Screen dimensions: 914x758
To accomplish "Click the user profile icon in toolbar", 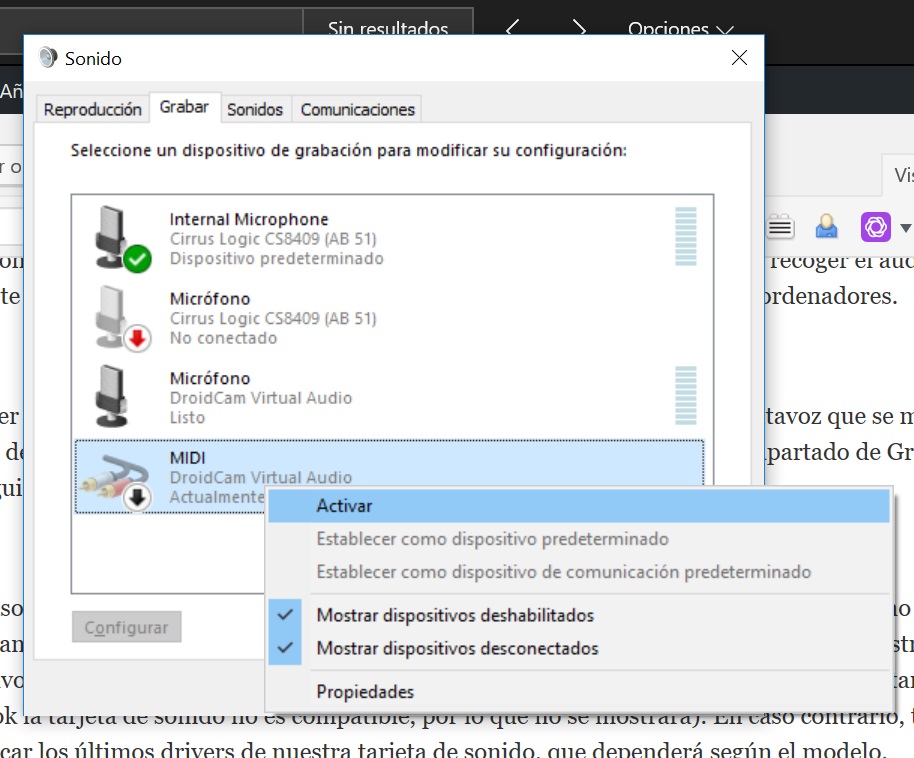I will [826, 227].
